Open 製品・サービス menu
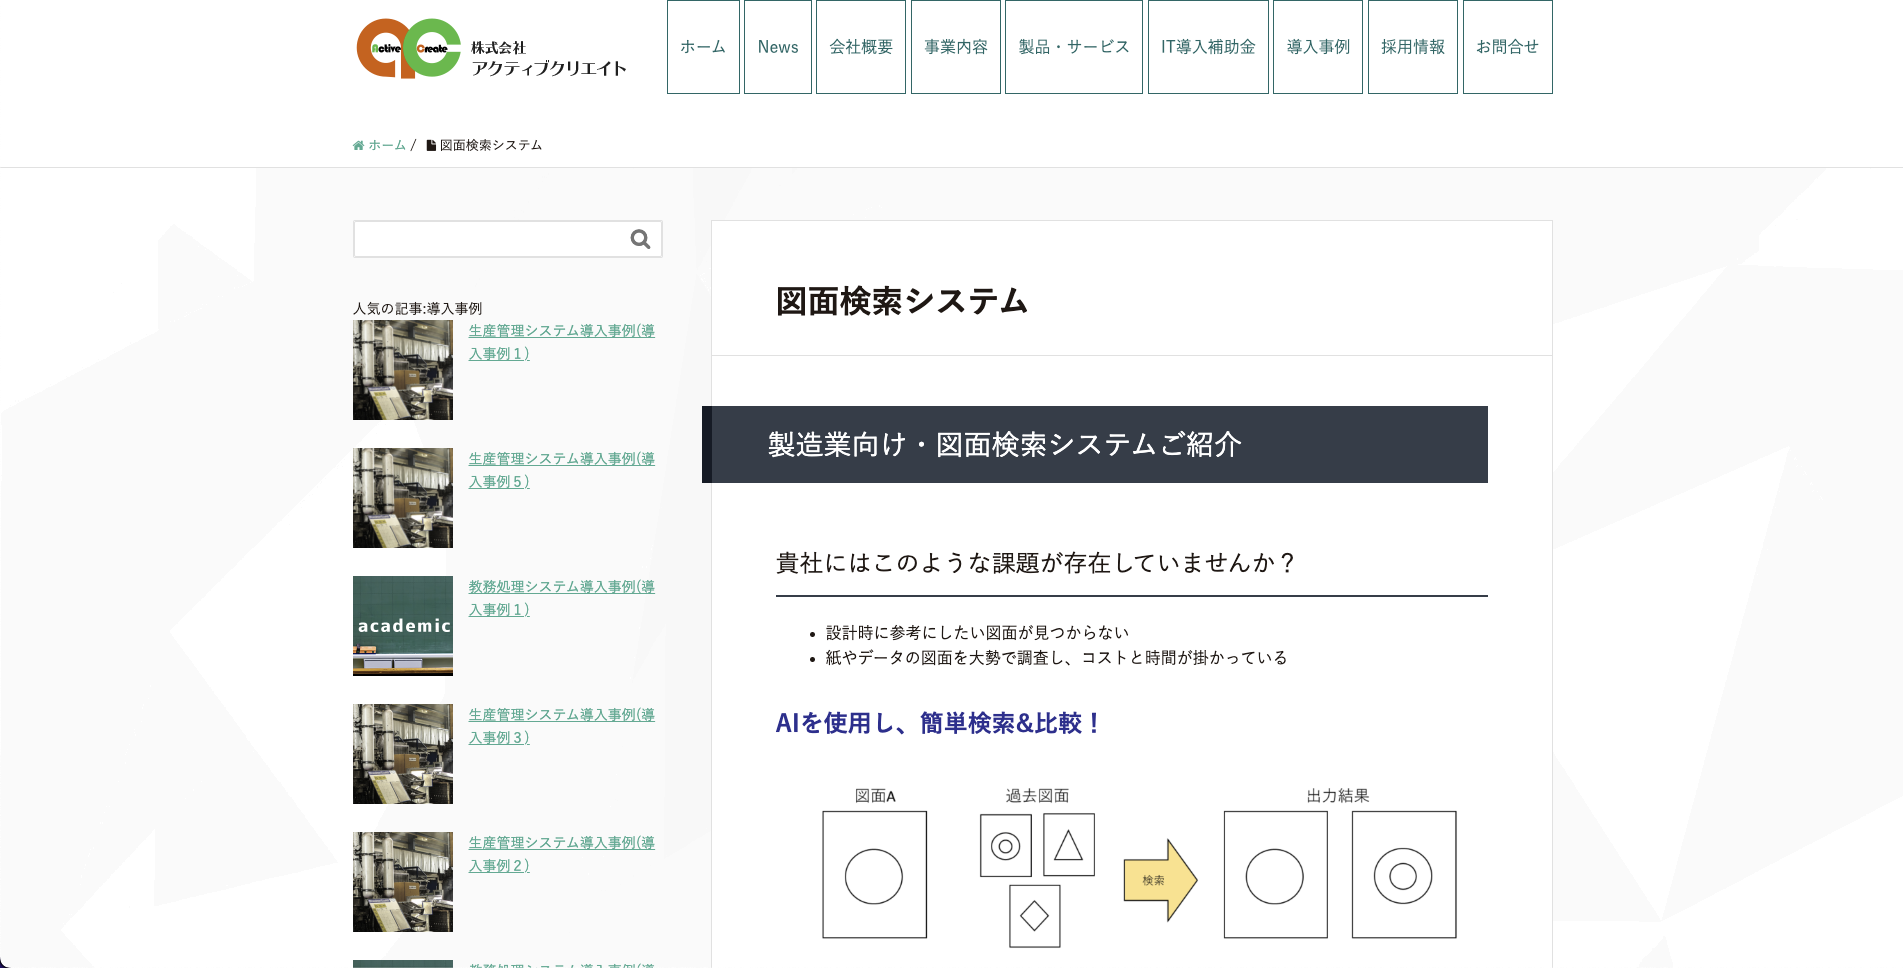The height and width of the screenshot is (968, 1903). 1074,47
